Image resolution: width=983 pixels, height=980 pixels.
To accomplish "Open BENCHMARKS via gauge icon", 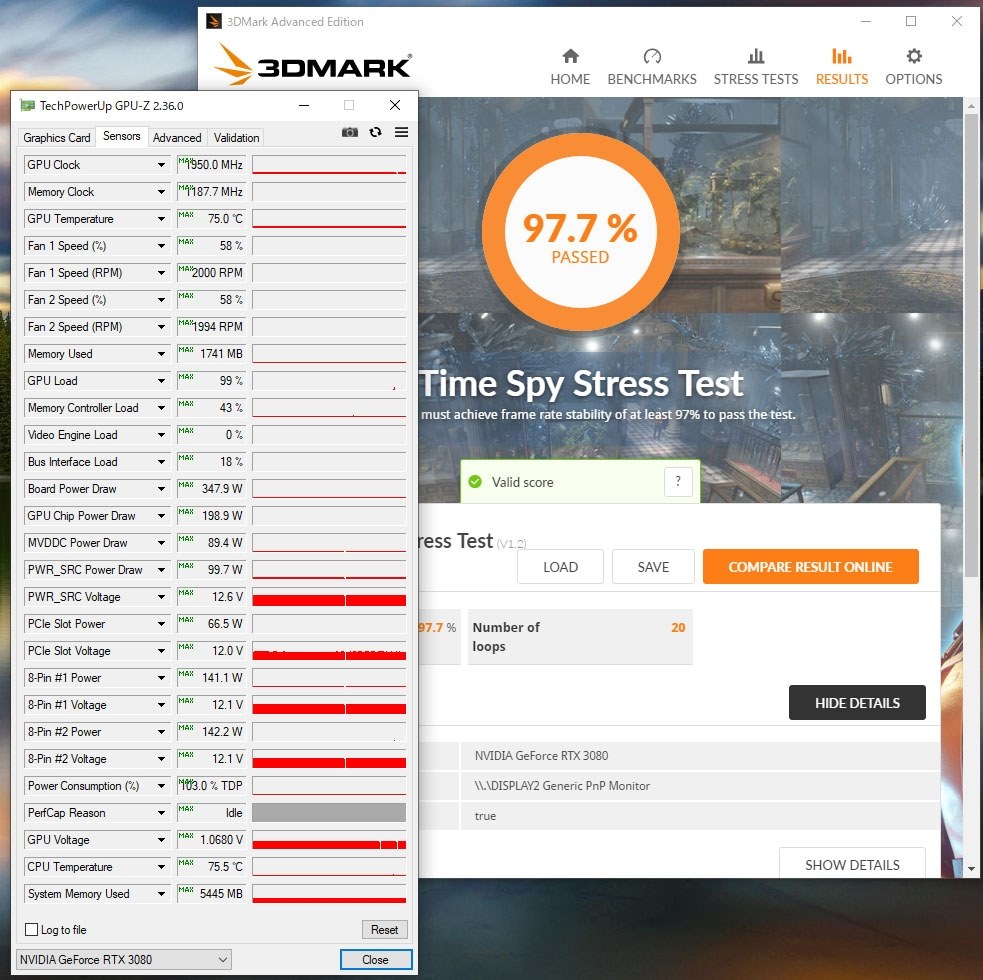I will (x=652, y=56).
